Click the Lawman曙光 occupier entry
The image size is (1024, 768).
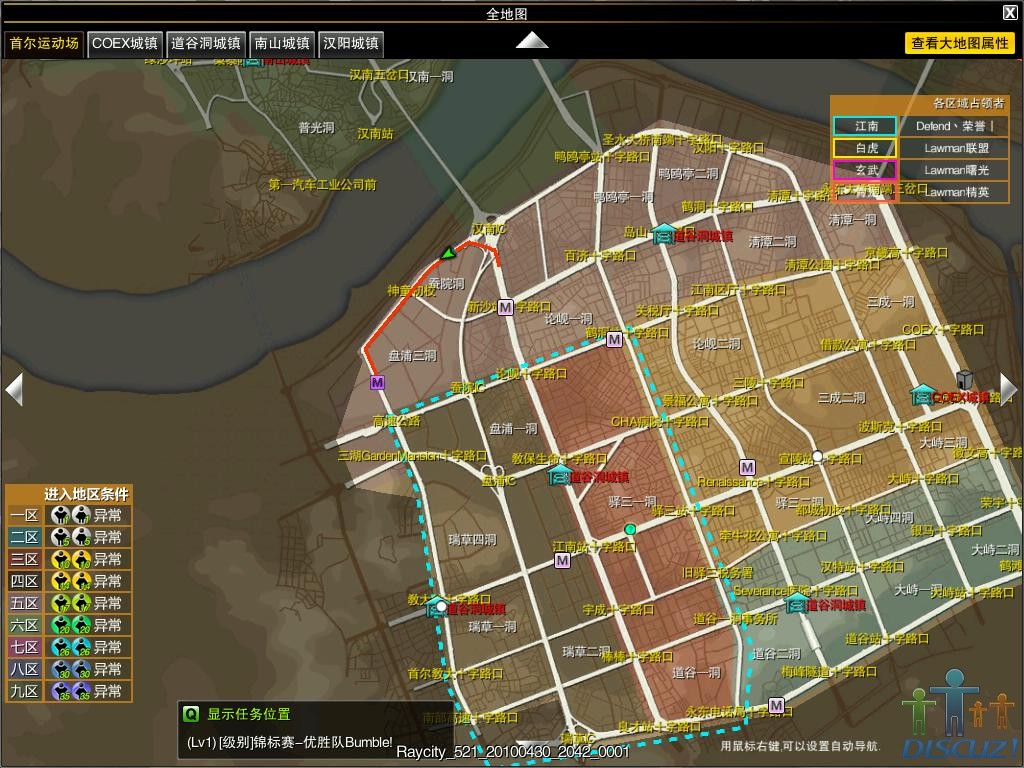point(954,170)
